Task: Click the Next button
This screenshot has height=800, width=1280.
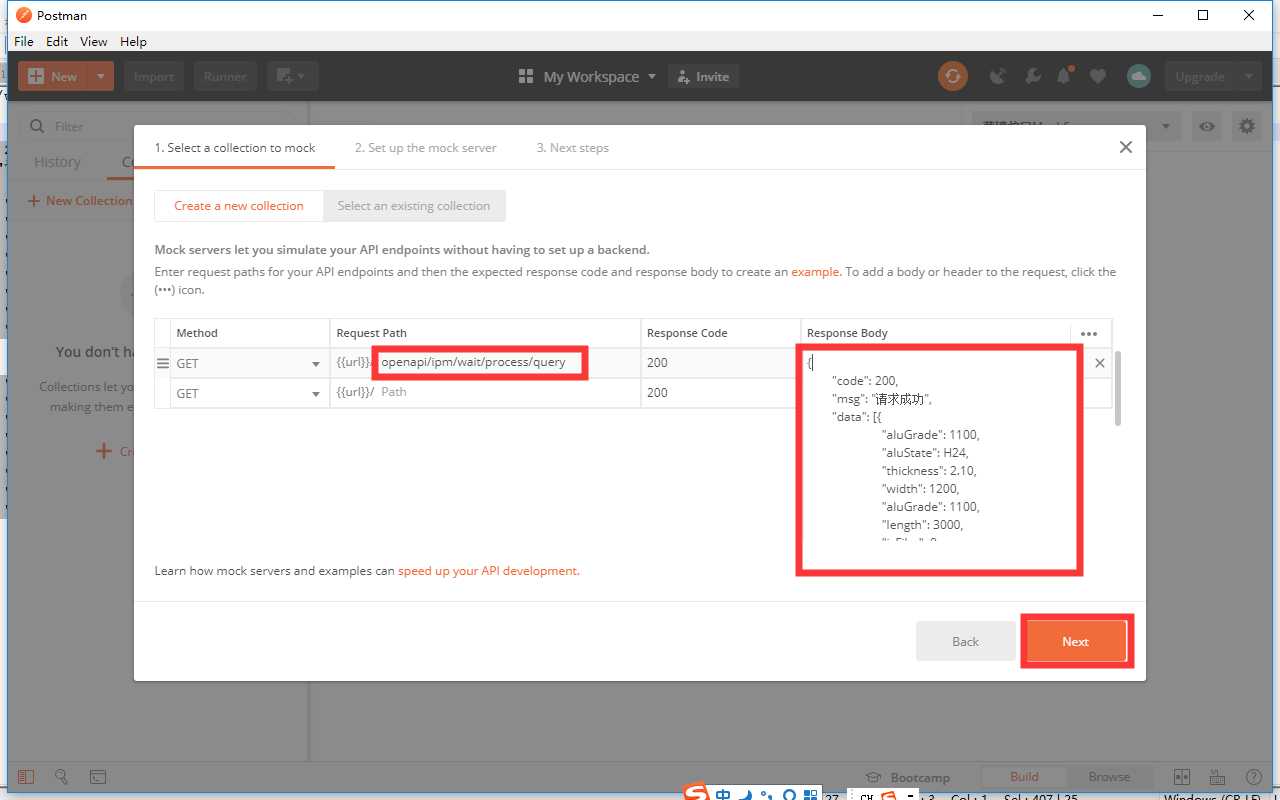Action: (1075, 641)
